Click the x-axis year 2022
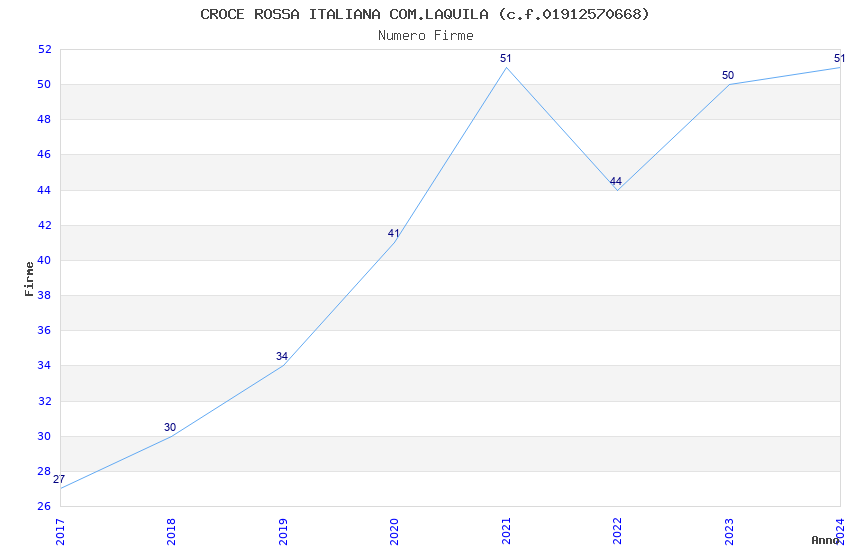Screen dimensions: 850x550 617,532
